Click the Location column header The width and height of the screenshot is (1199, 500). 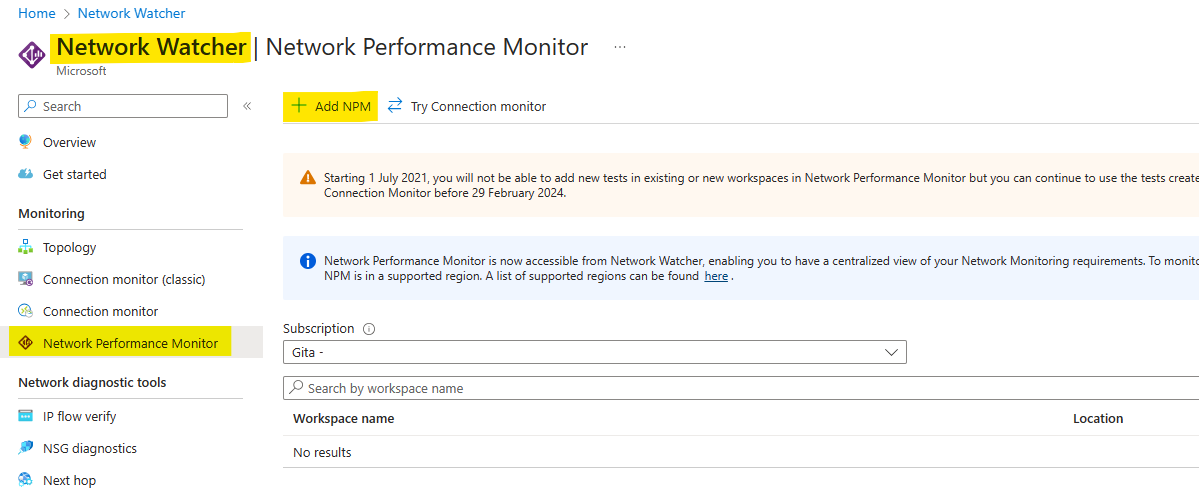tap(1098, 419)
